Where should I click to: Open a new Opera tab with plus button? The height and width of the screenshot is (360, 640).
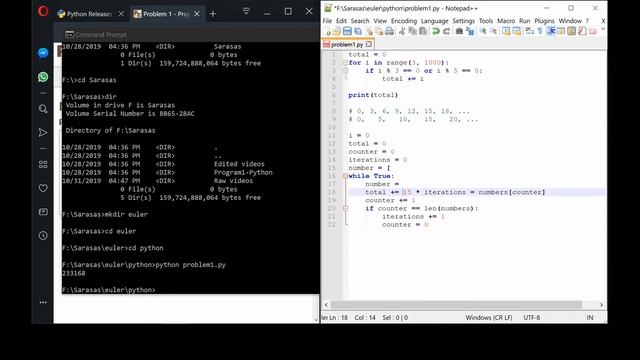click(x=213, y=14)
